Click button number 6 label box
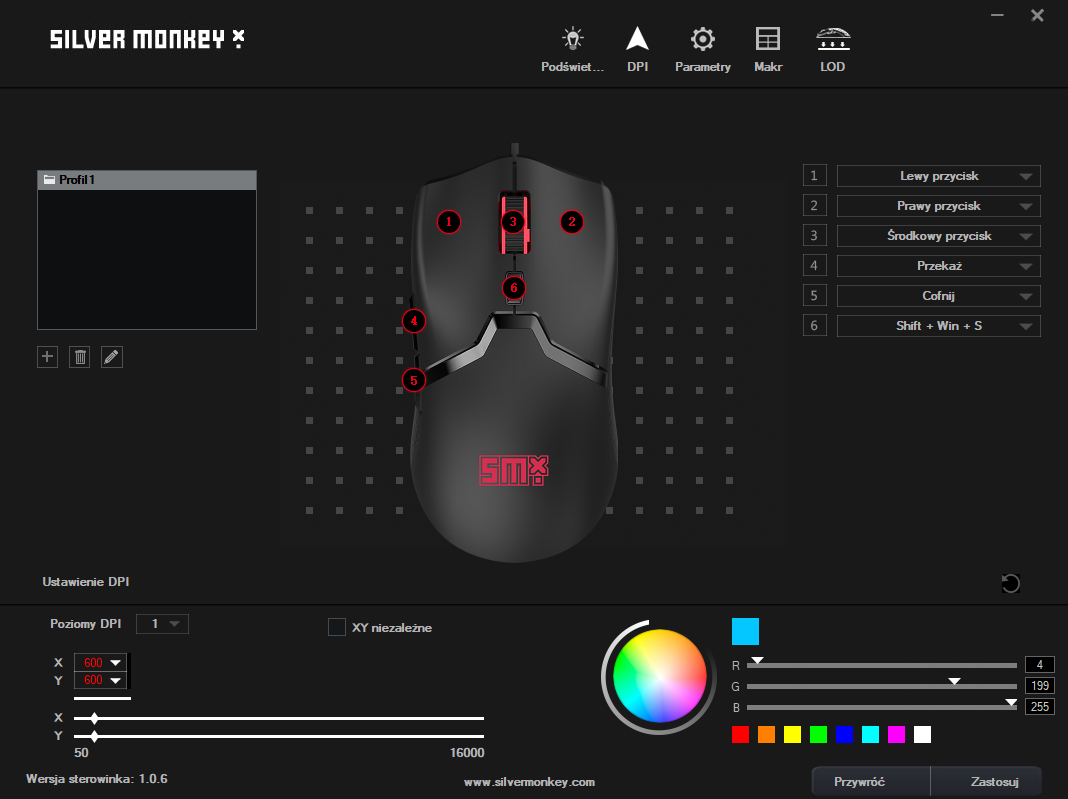The width and height of the screenshot is (1068, 799). pos(814,326)
